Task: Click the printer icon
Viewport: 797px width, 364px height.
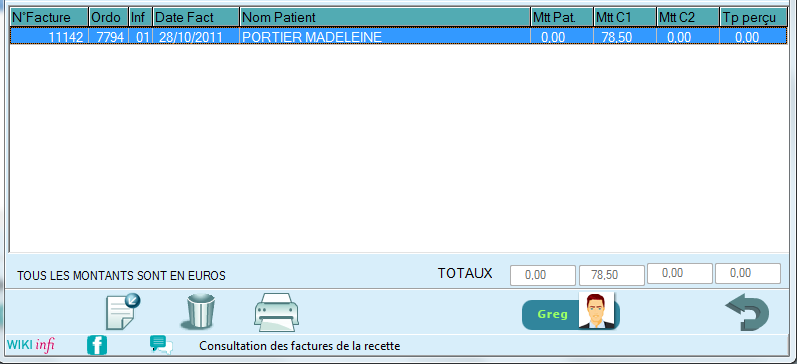Action: pos(277,312)
